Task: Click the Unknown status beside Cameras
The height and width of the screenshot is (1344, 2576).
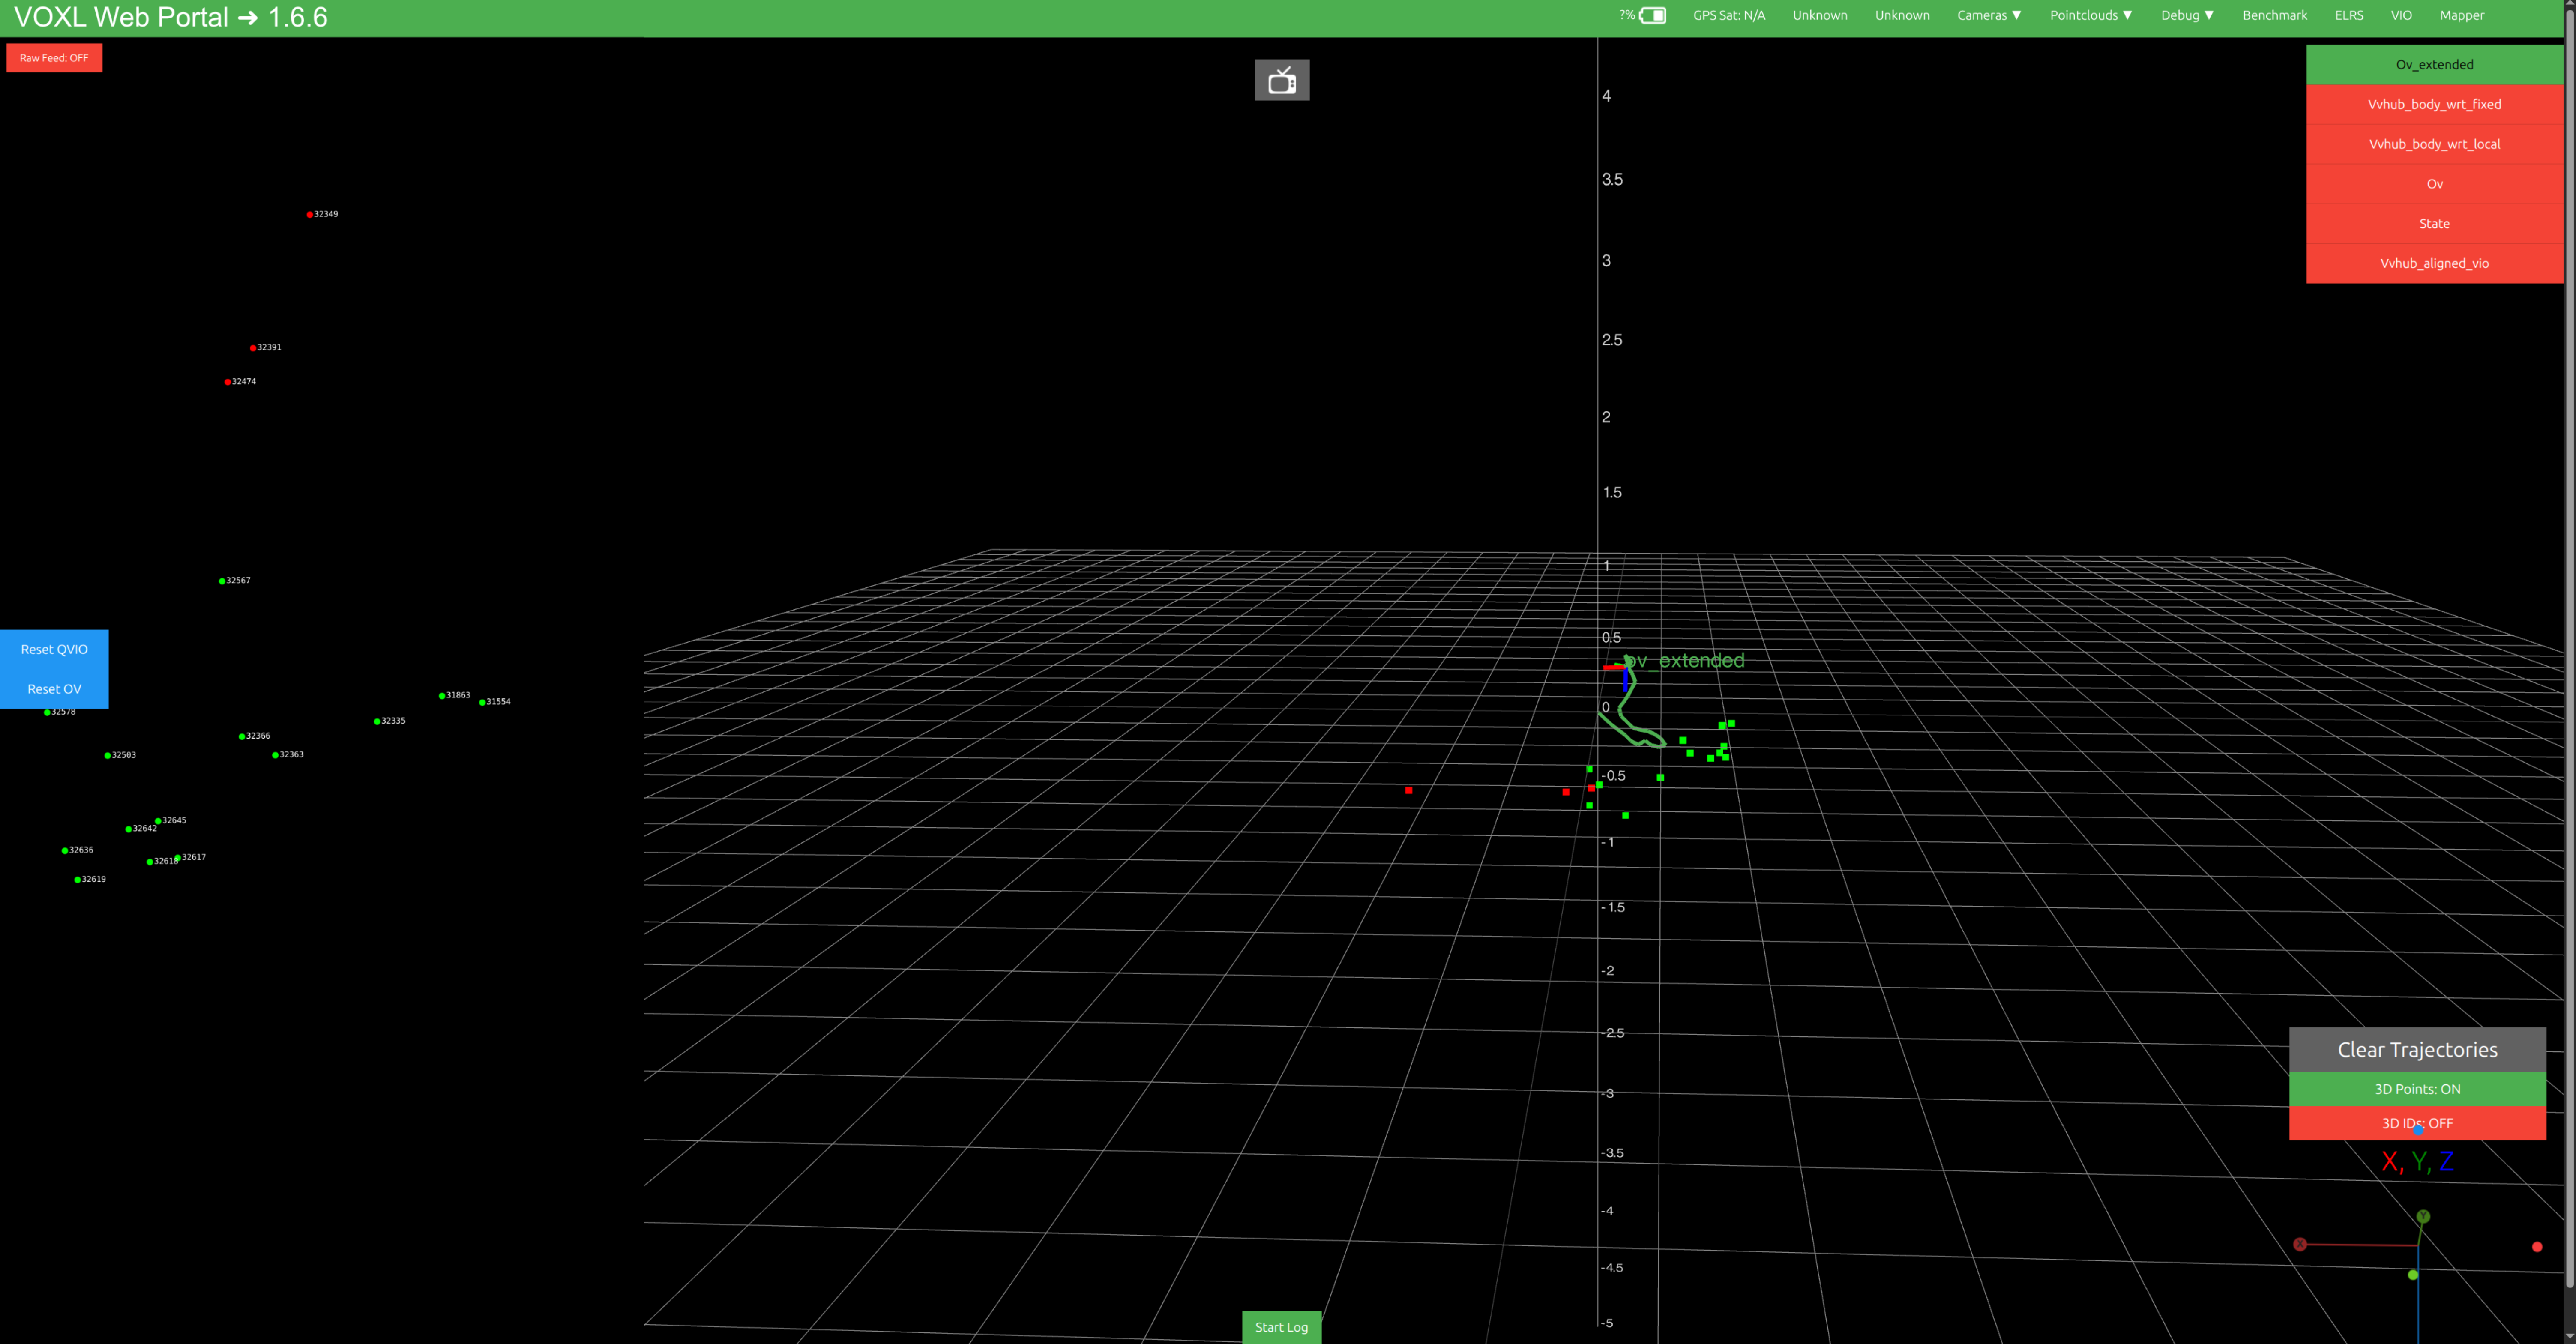Action: pyautogui.click(x=1902, y=15)
